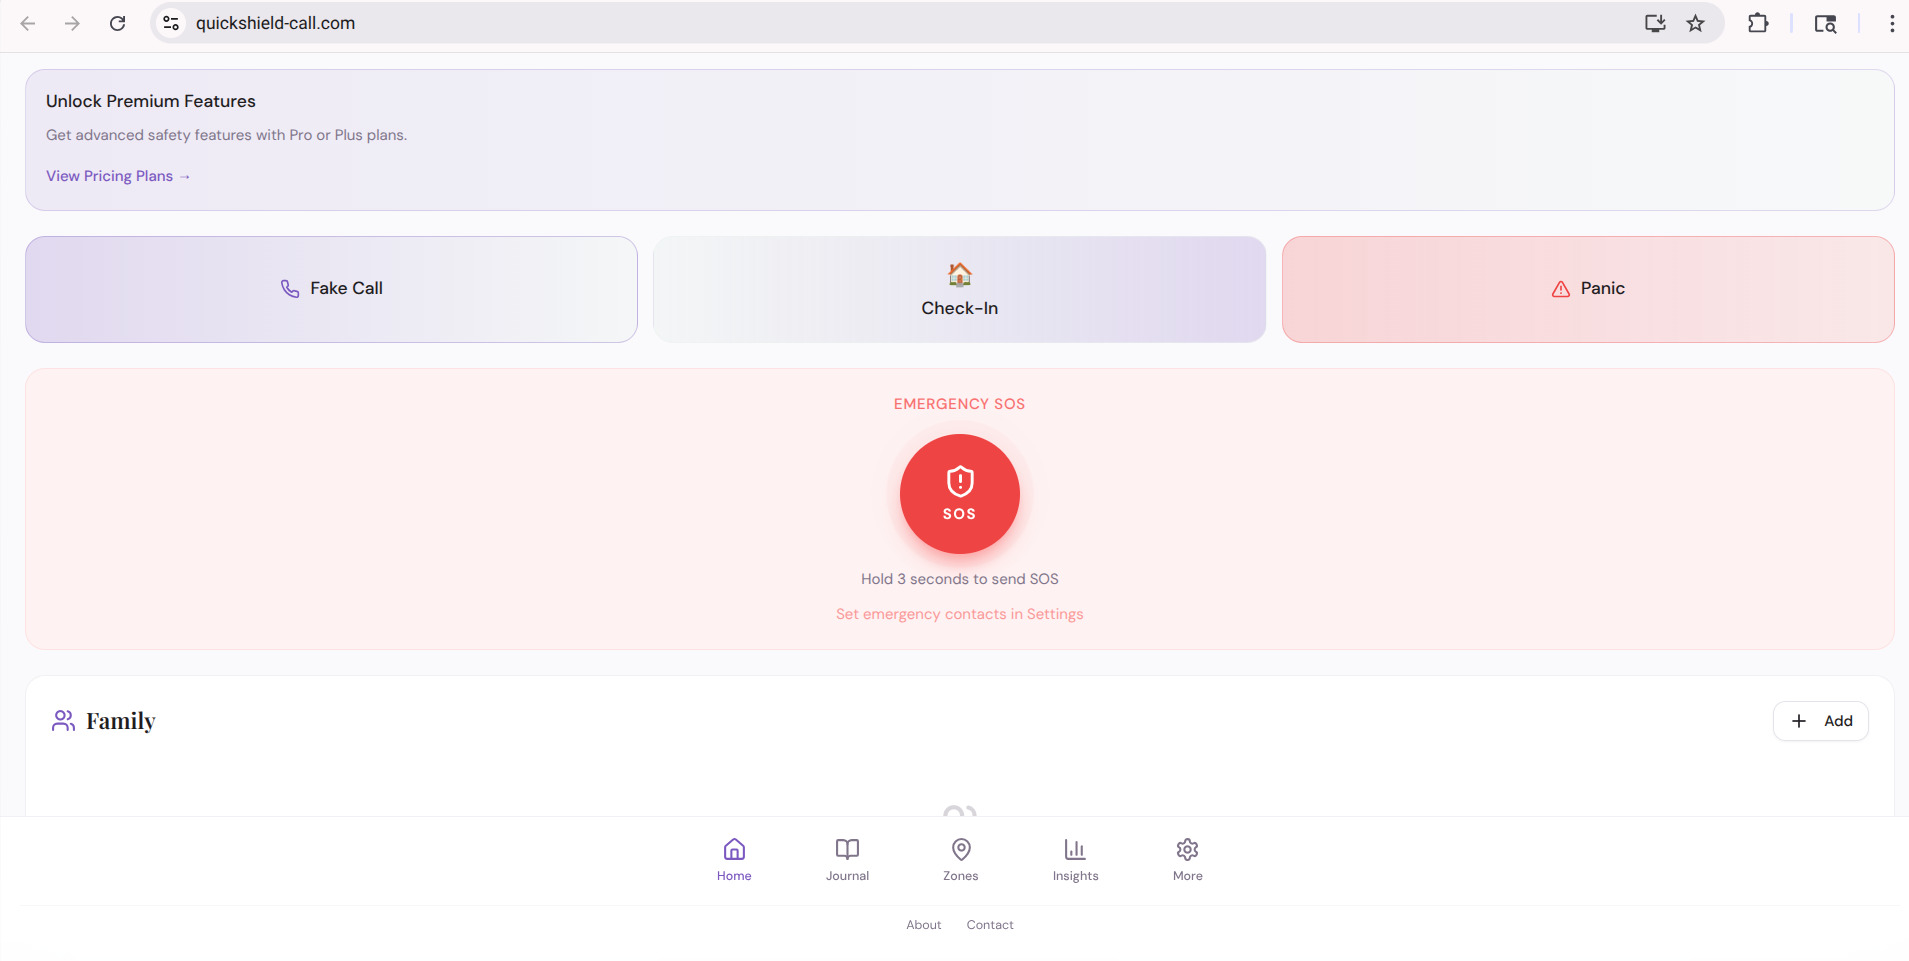Click the shield icon inside SOS button
The height and width of the screenshot is (961, 1909).
tap(960, 482)
